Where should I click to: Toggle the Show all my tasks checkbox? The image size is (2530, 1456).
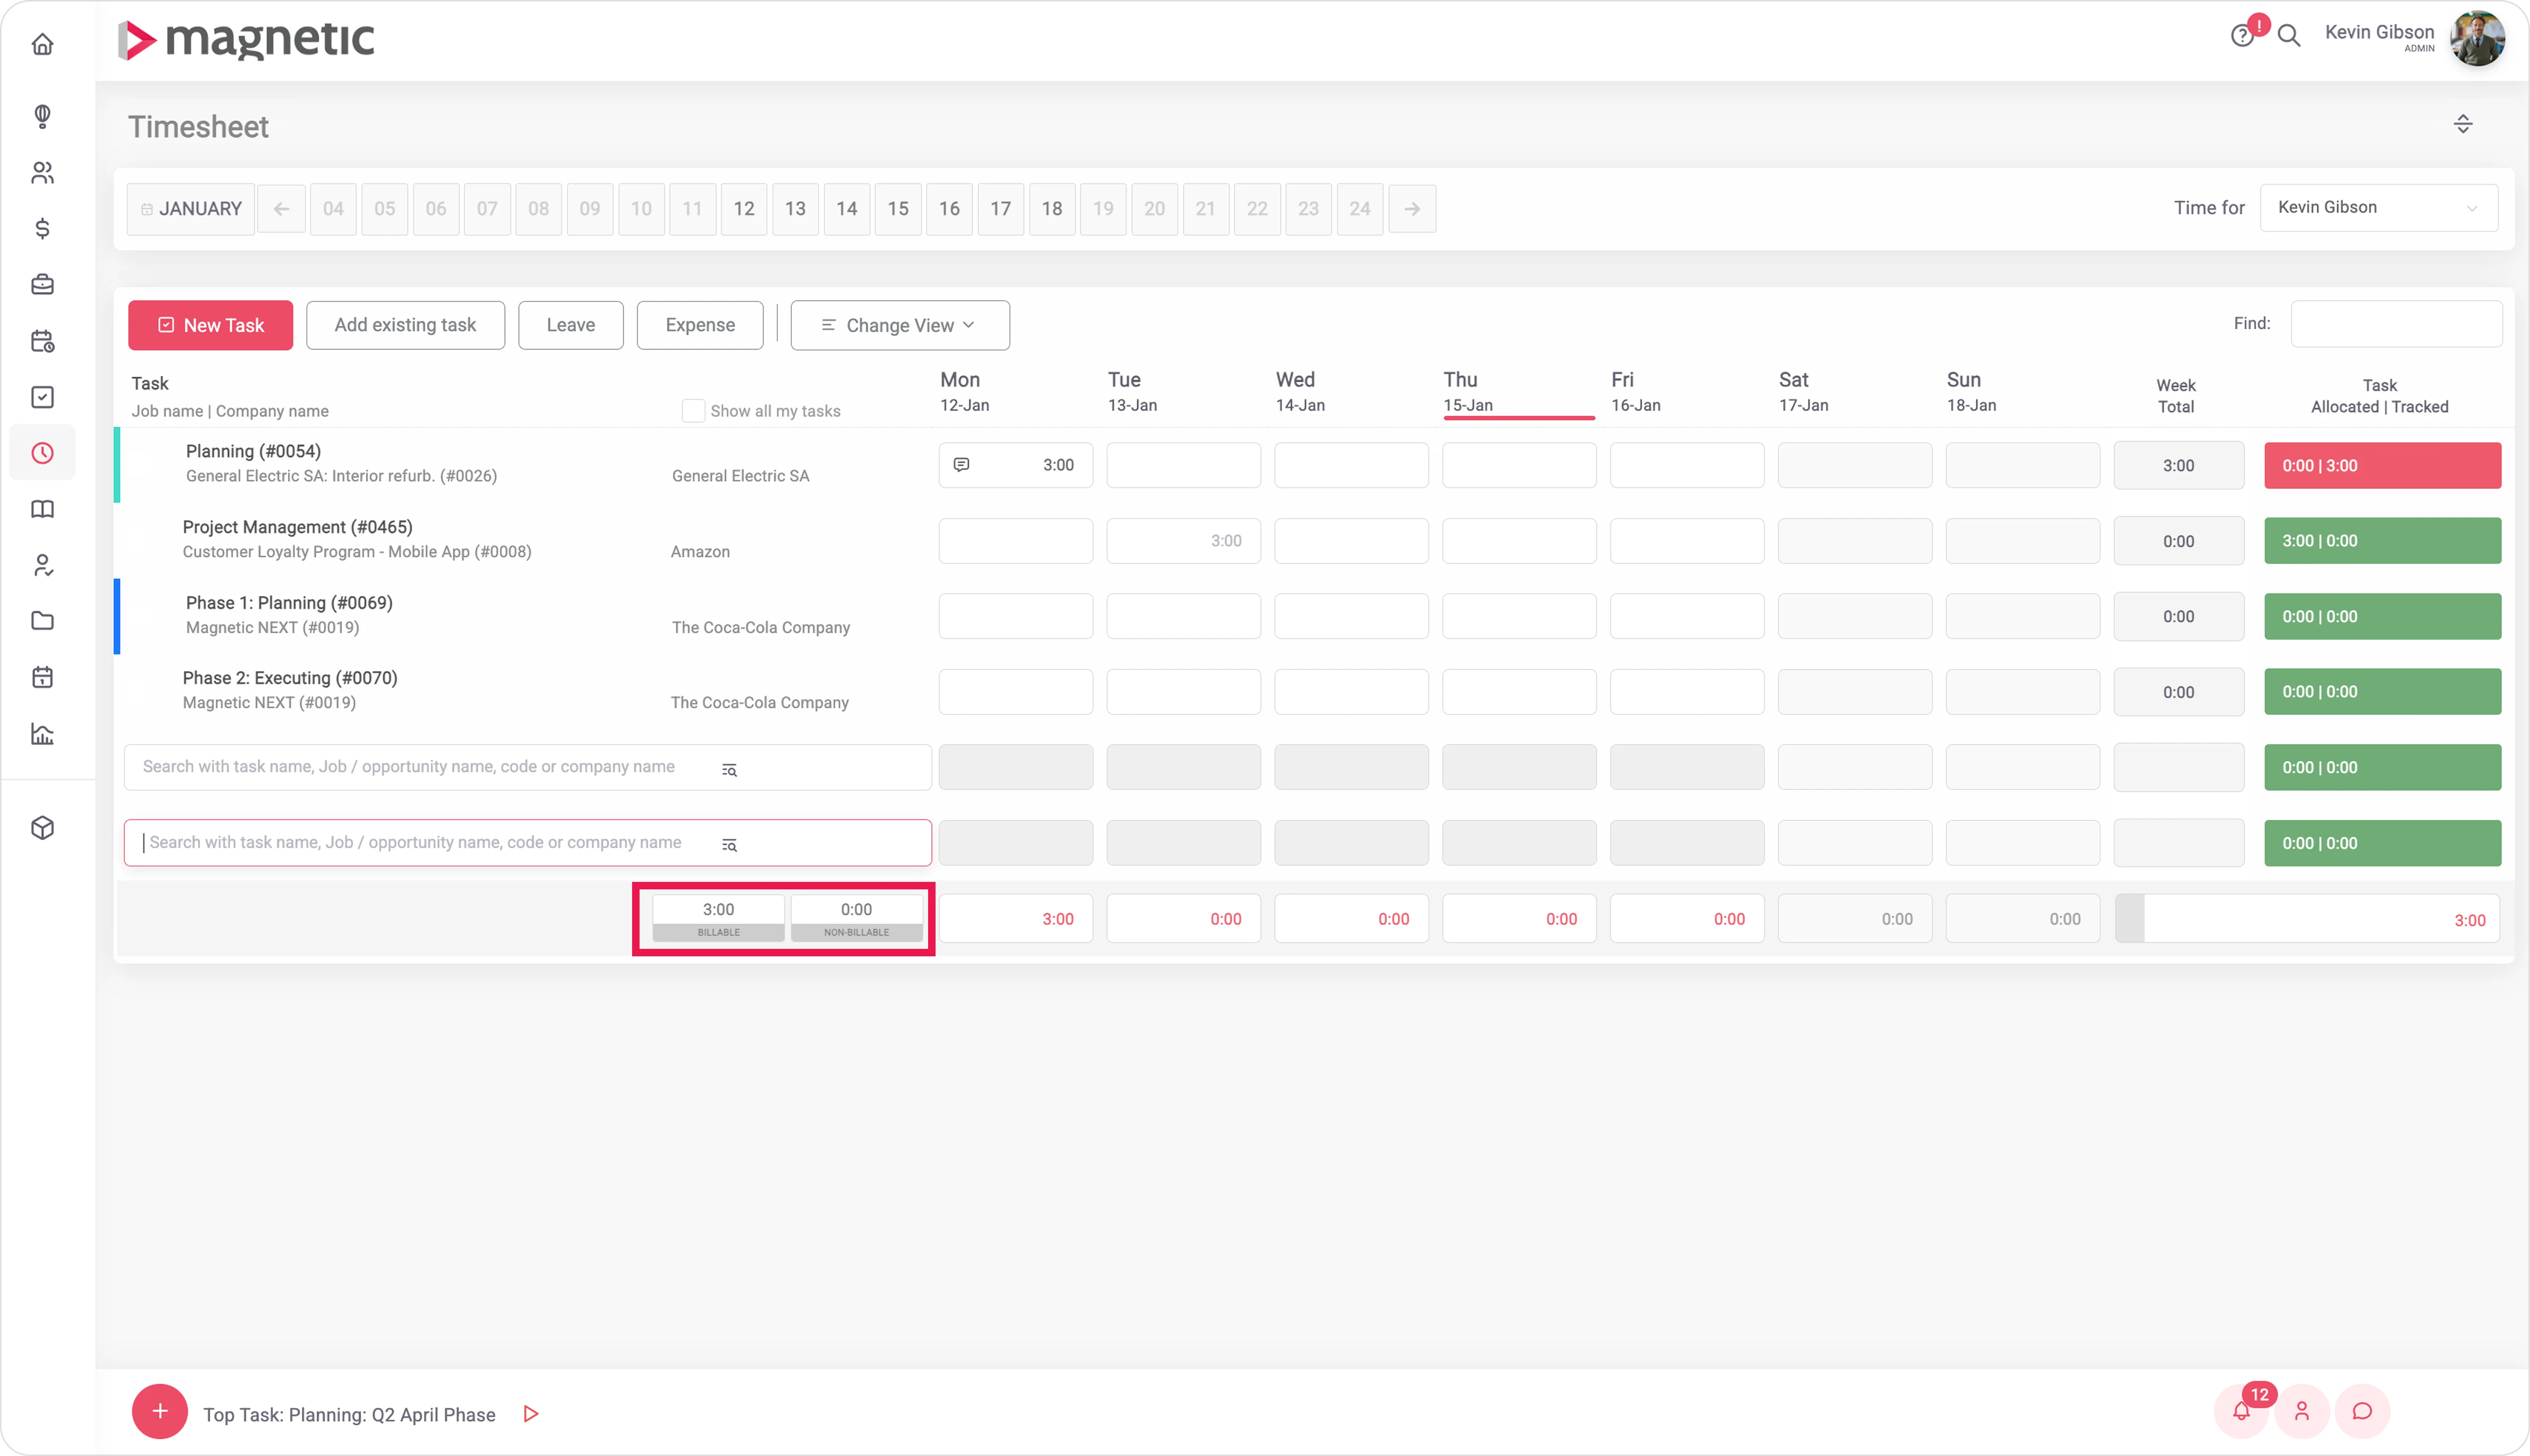(693, 410)
